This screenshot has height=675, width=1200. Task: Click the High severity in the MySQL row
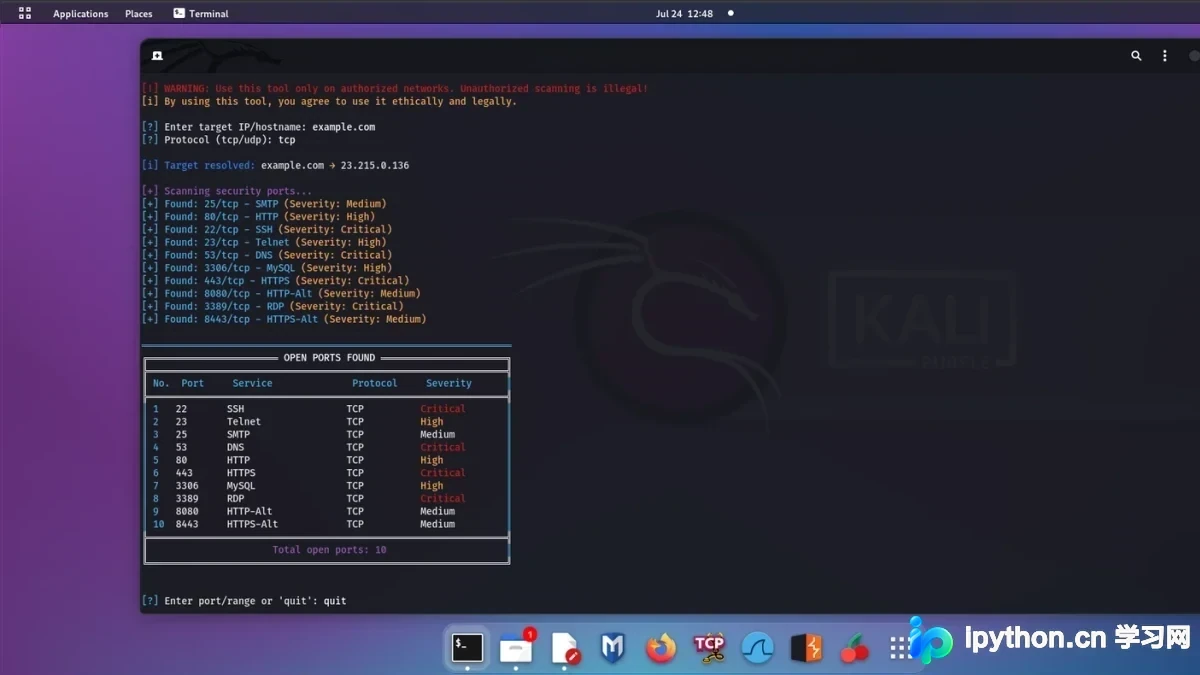tap(432, 486)
